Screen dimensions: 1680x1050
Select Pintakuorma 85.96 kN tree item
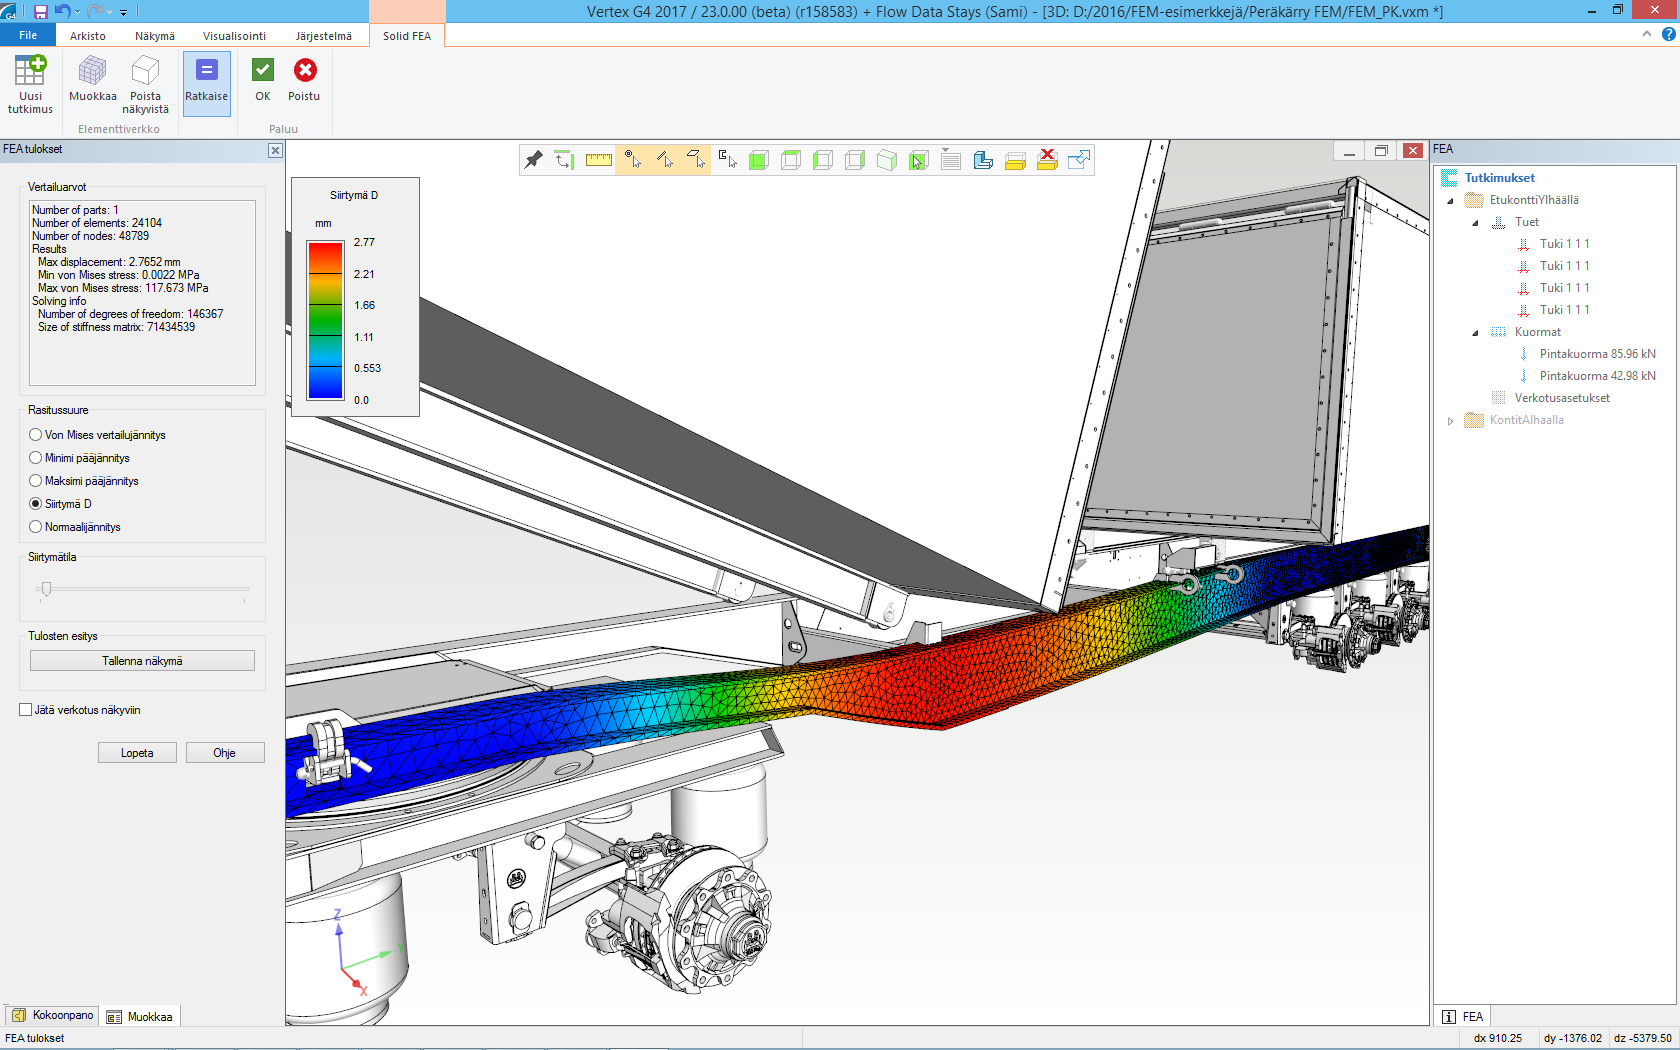[x=1597, y=354]
